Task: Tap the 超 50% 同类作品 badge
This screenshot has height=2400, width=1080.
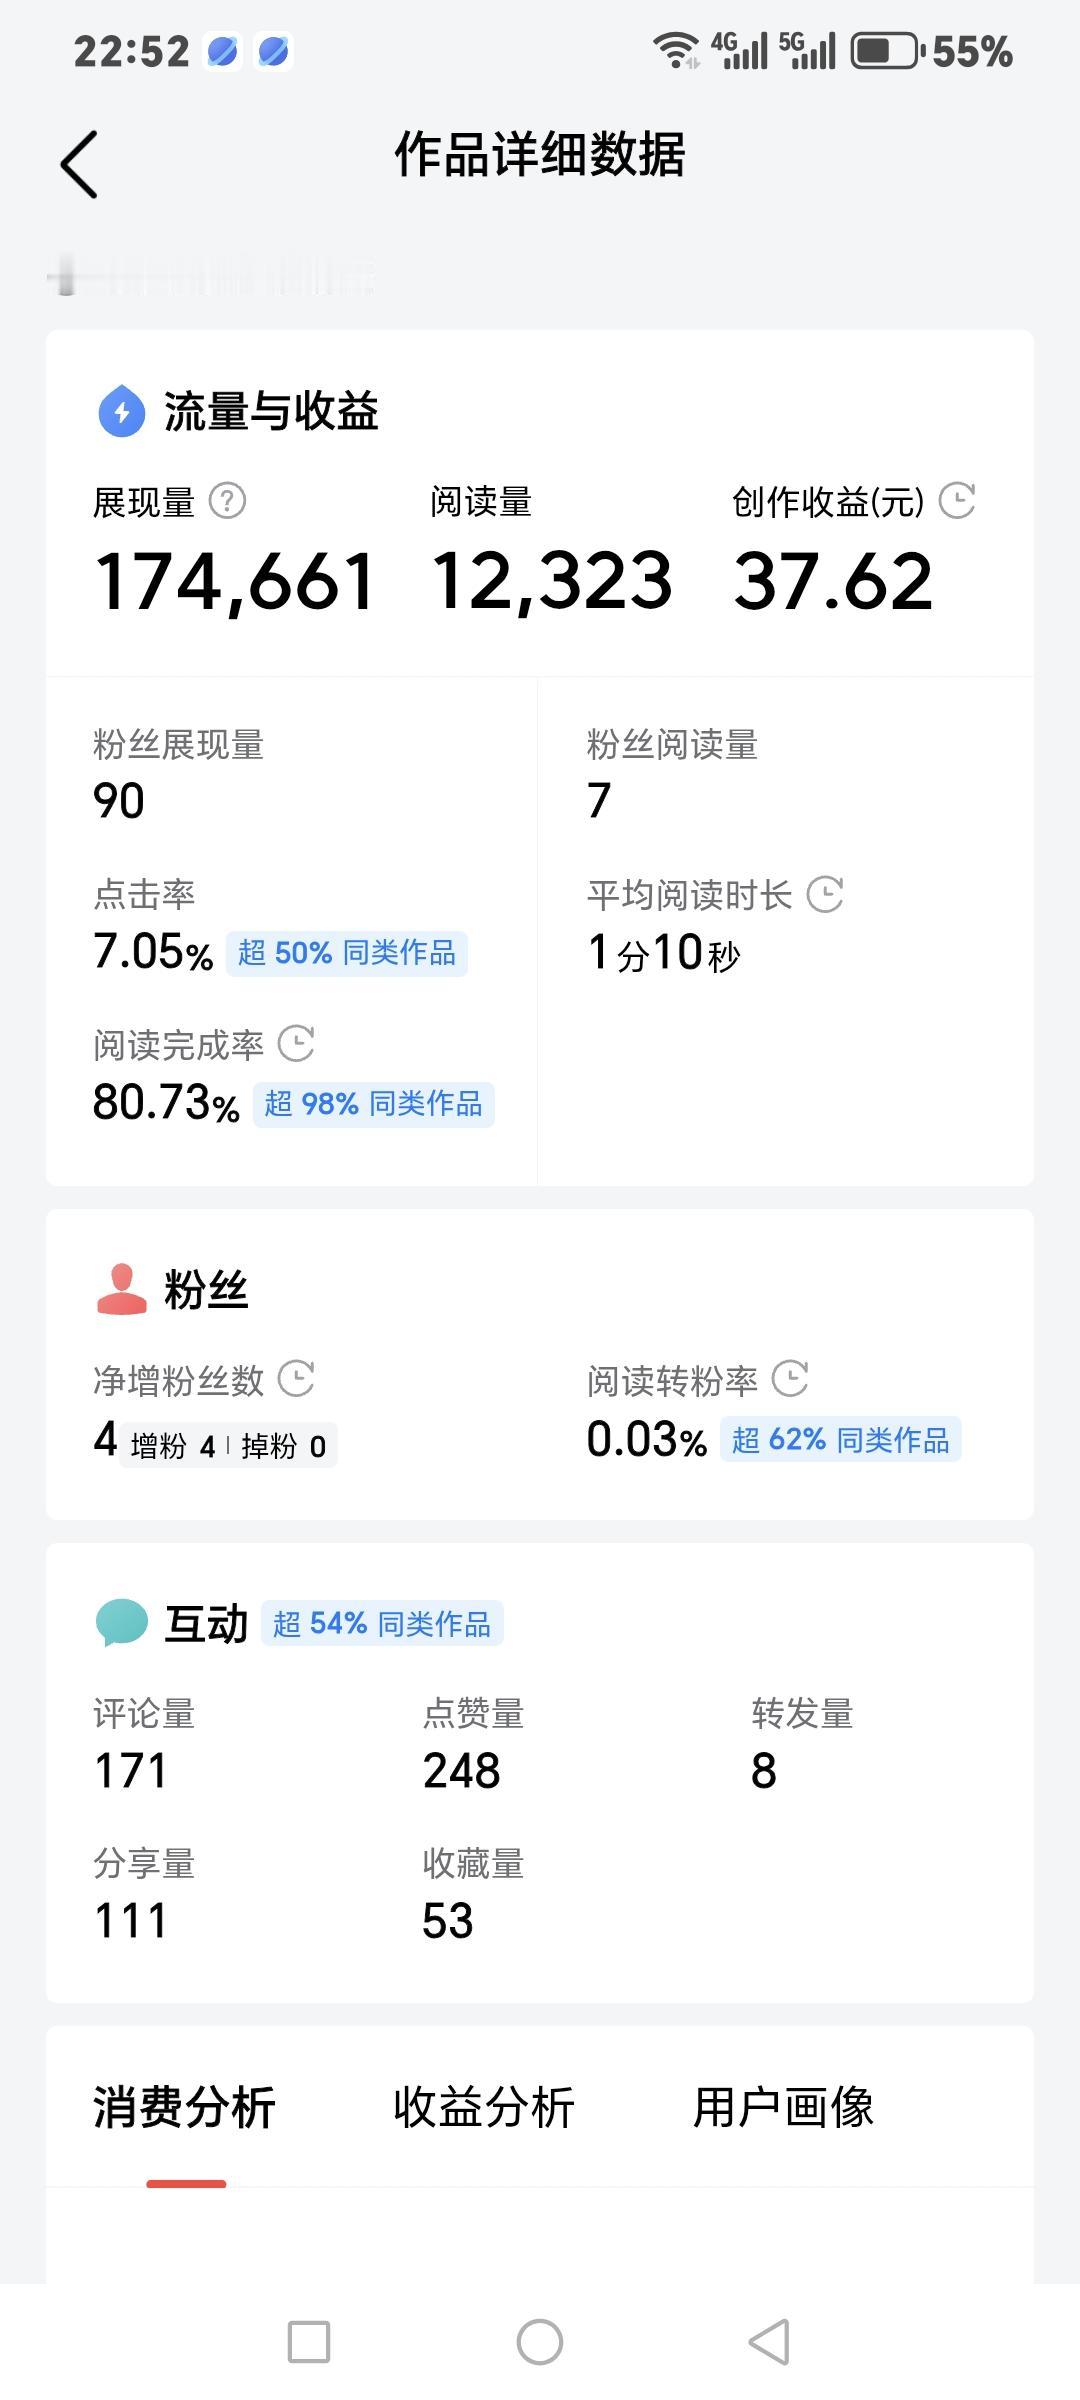Action: tap(346, 953)
